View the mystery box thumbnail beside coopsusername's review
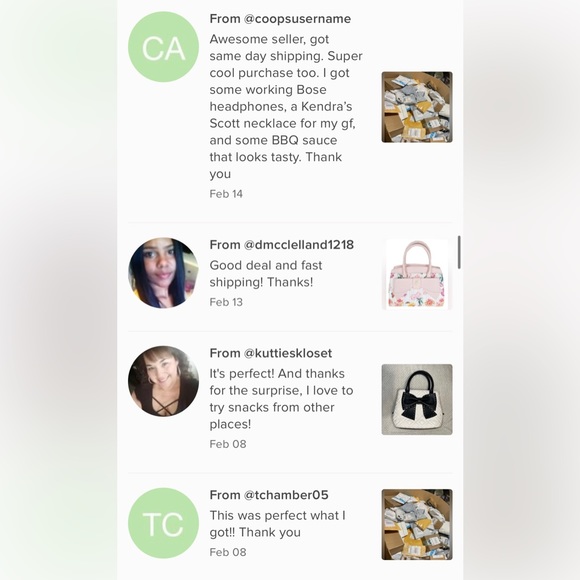This screenshot has height=580, width=580. [417, 107]
